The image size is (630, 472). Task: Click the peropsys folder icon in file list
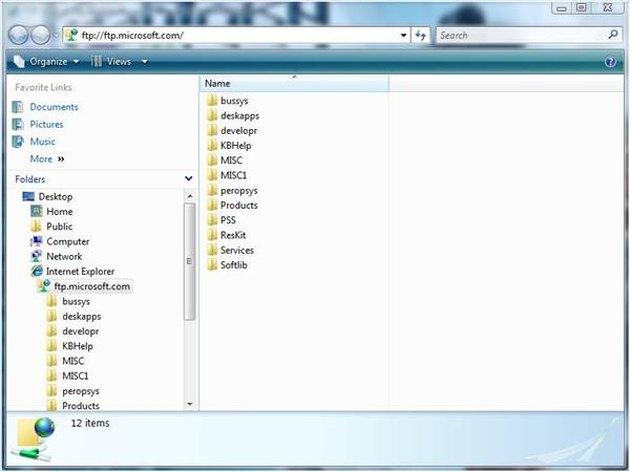click(x=212, y=190)
